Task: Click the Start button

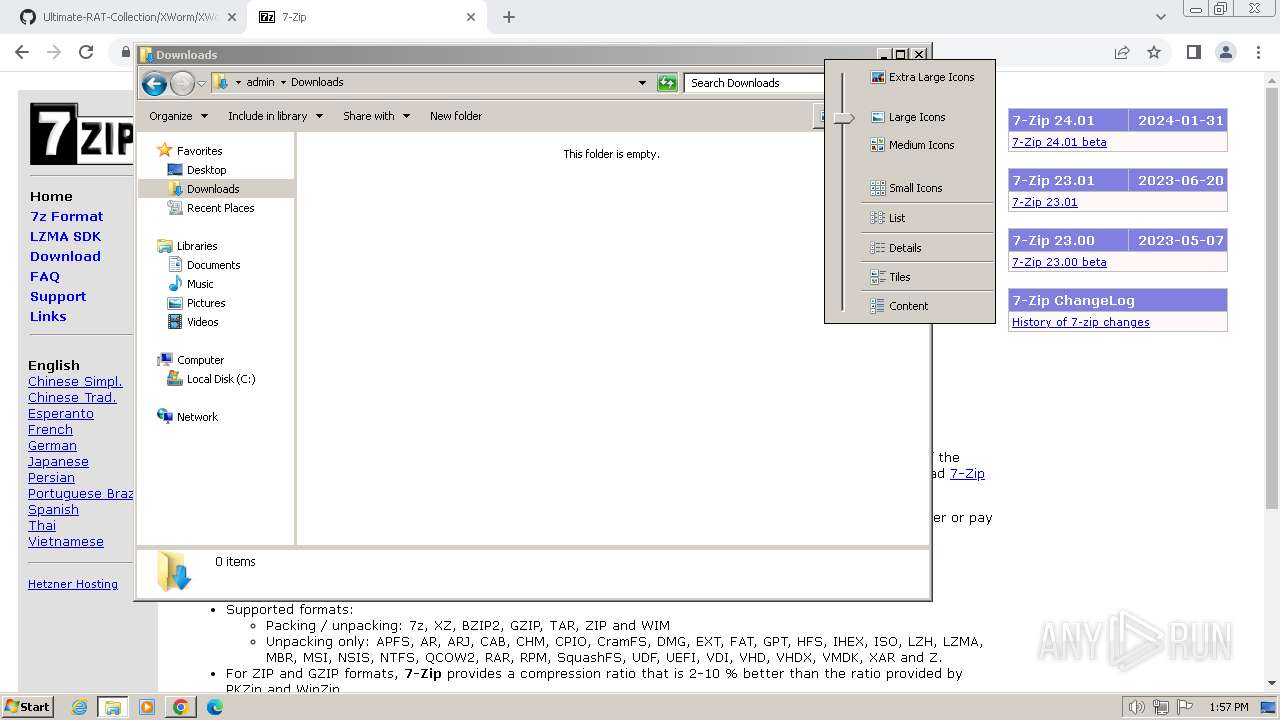Action: 27,707
